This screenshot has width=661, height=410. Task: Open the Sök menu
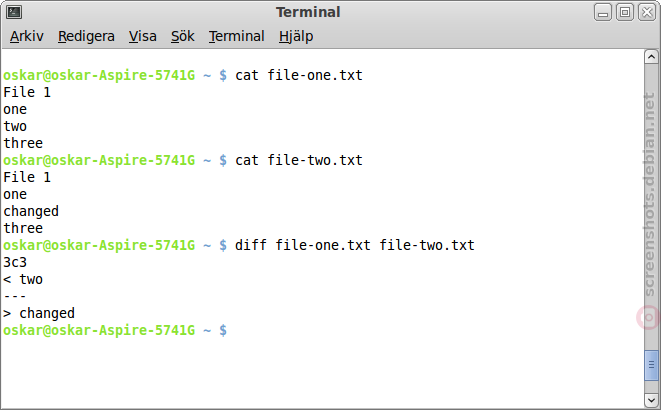point(183,36)
